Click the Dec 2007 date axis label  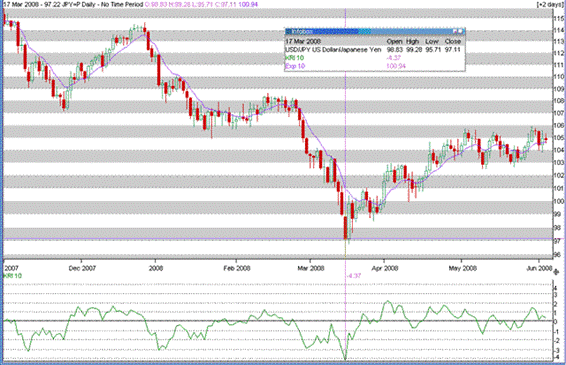pyautogui.click(x=82, y=268)
